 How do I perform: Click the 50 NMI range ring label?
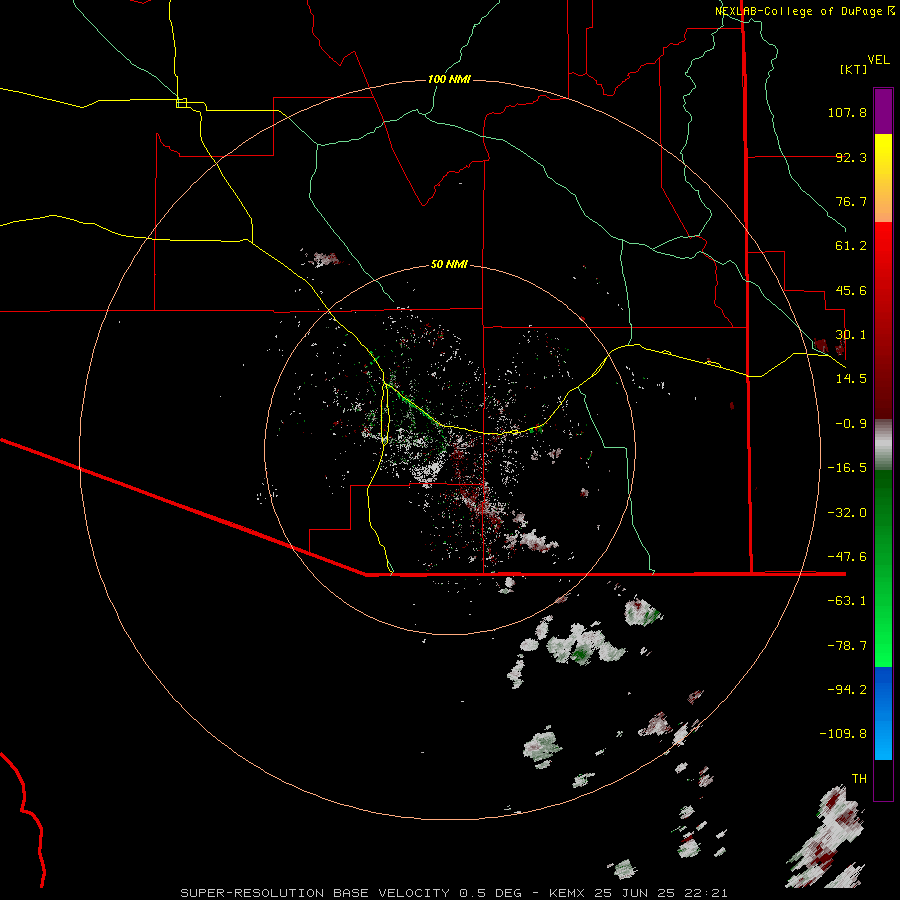[x=449, y=264]
